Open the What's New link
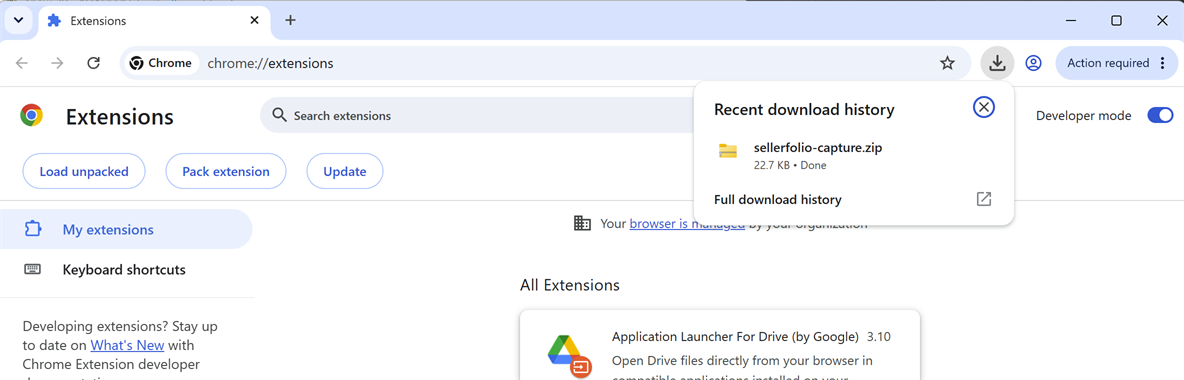This screenshot has height=380, width=1184. (128, 345)
